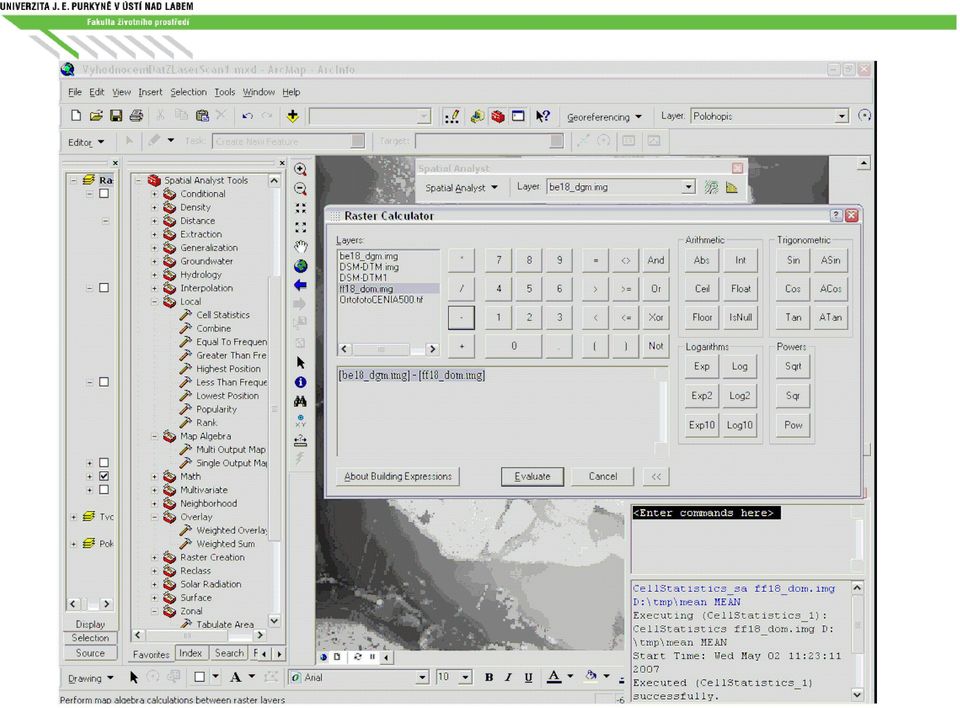Go back to previous extent blue arrow
960x708 pixels.
[x=301, y=285]
